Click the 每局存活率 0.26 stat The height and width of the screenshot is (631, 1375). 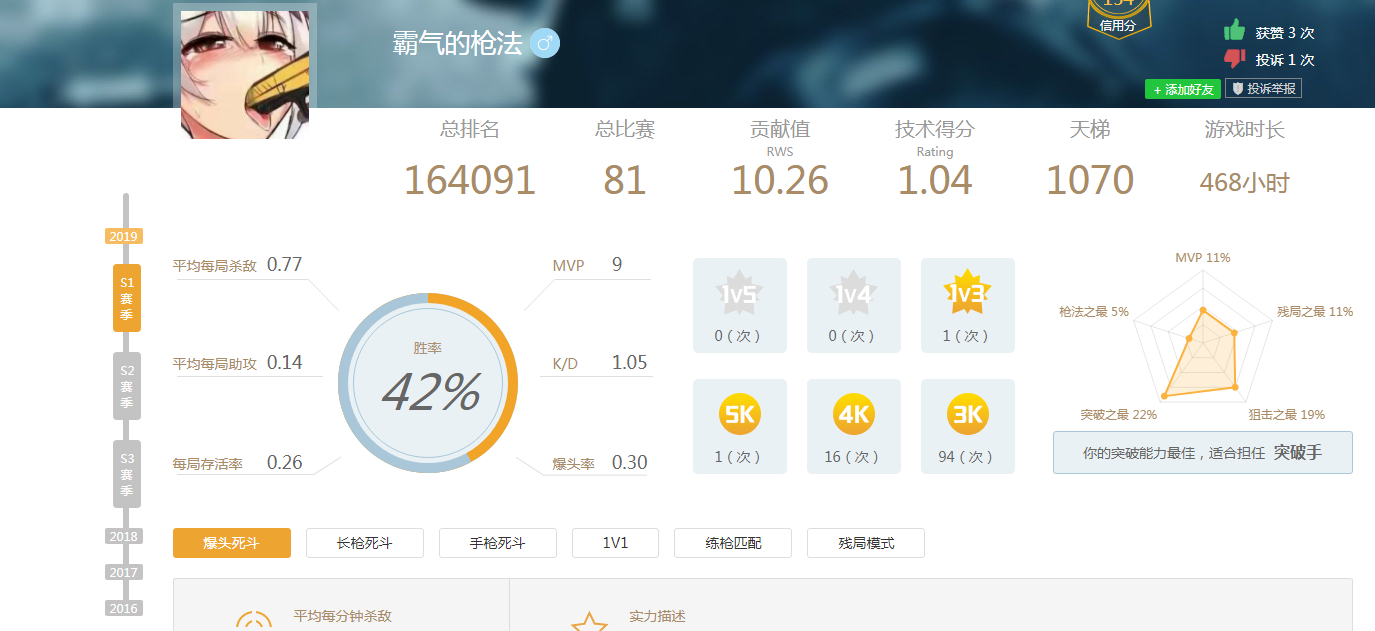[x=237, y=463]
